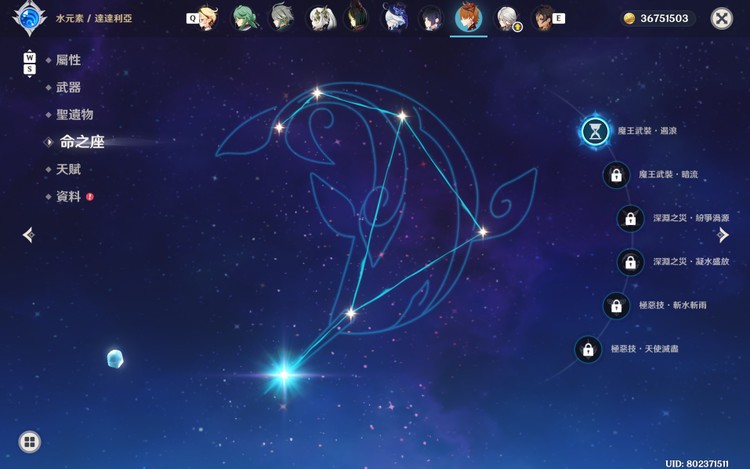Viewport: 750px width, 469px height.
Task: Select the white-haired character portrait with badge
Action: pyautogui.click(x=507, y=19)
